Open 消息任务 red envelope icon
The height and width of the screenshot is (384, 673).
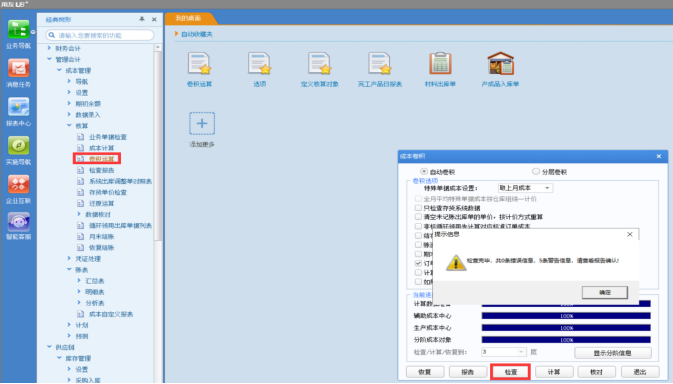18,68
